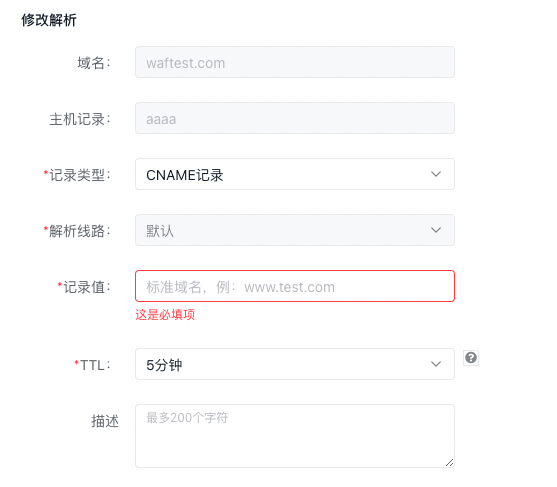Image resolution: width=557 pixels, height=487 pixels.
Task: Focus the 记录值 input with www.test.com placeholder
Action: (295, 286)
